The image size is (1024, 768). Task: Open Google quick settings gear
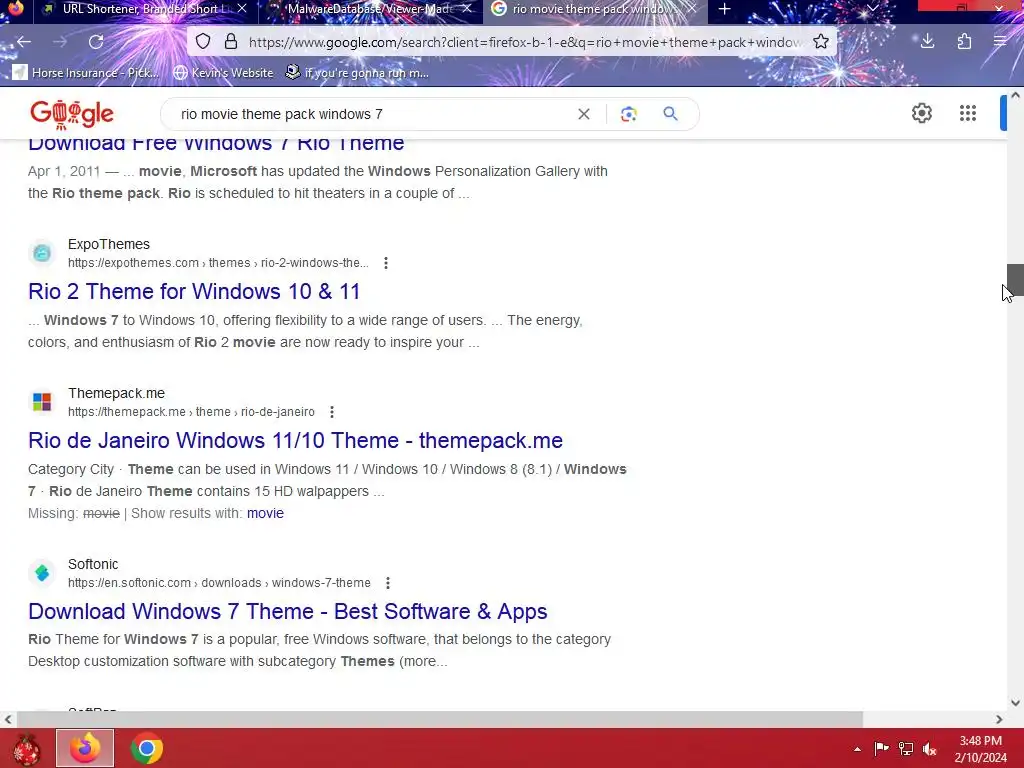click(921, 114)
